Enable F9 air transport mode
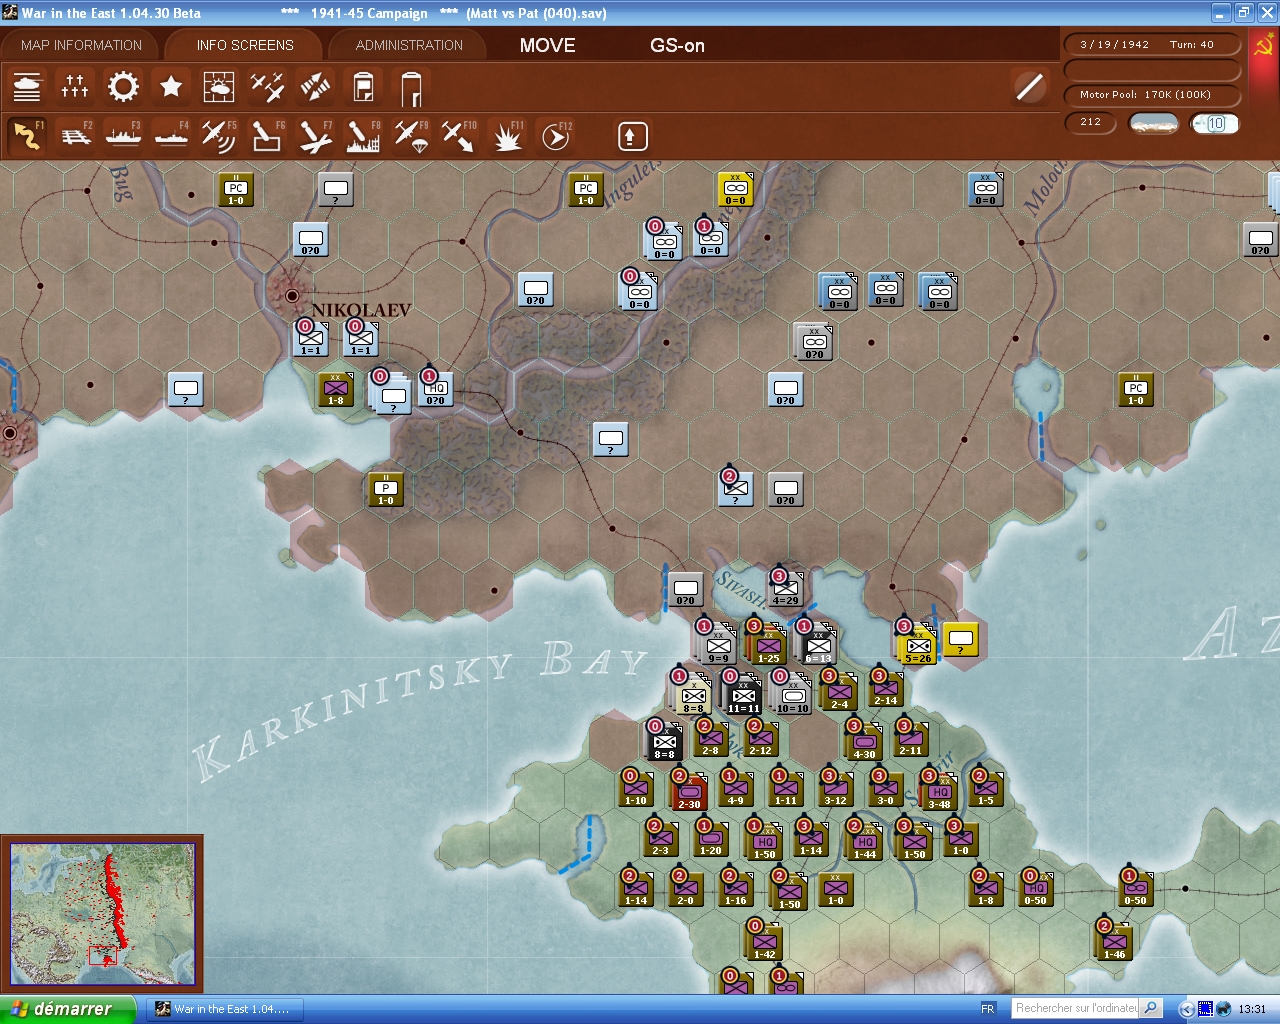 (411, 135)
